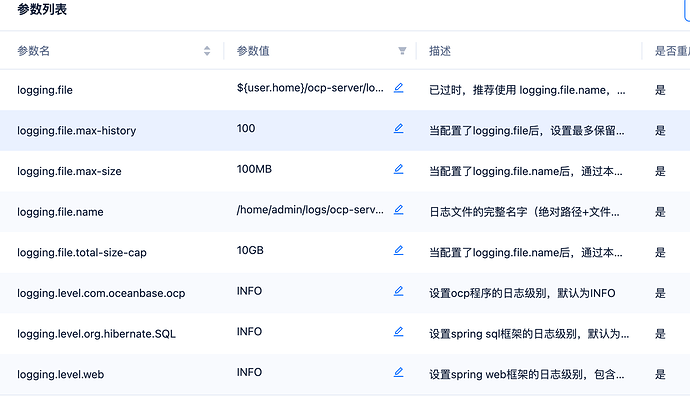Edit the logging.file.max-size value
This screenshot has width=690, height=396.
(398, 169)
